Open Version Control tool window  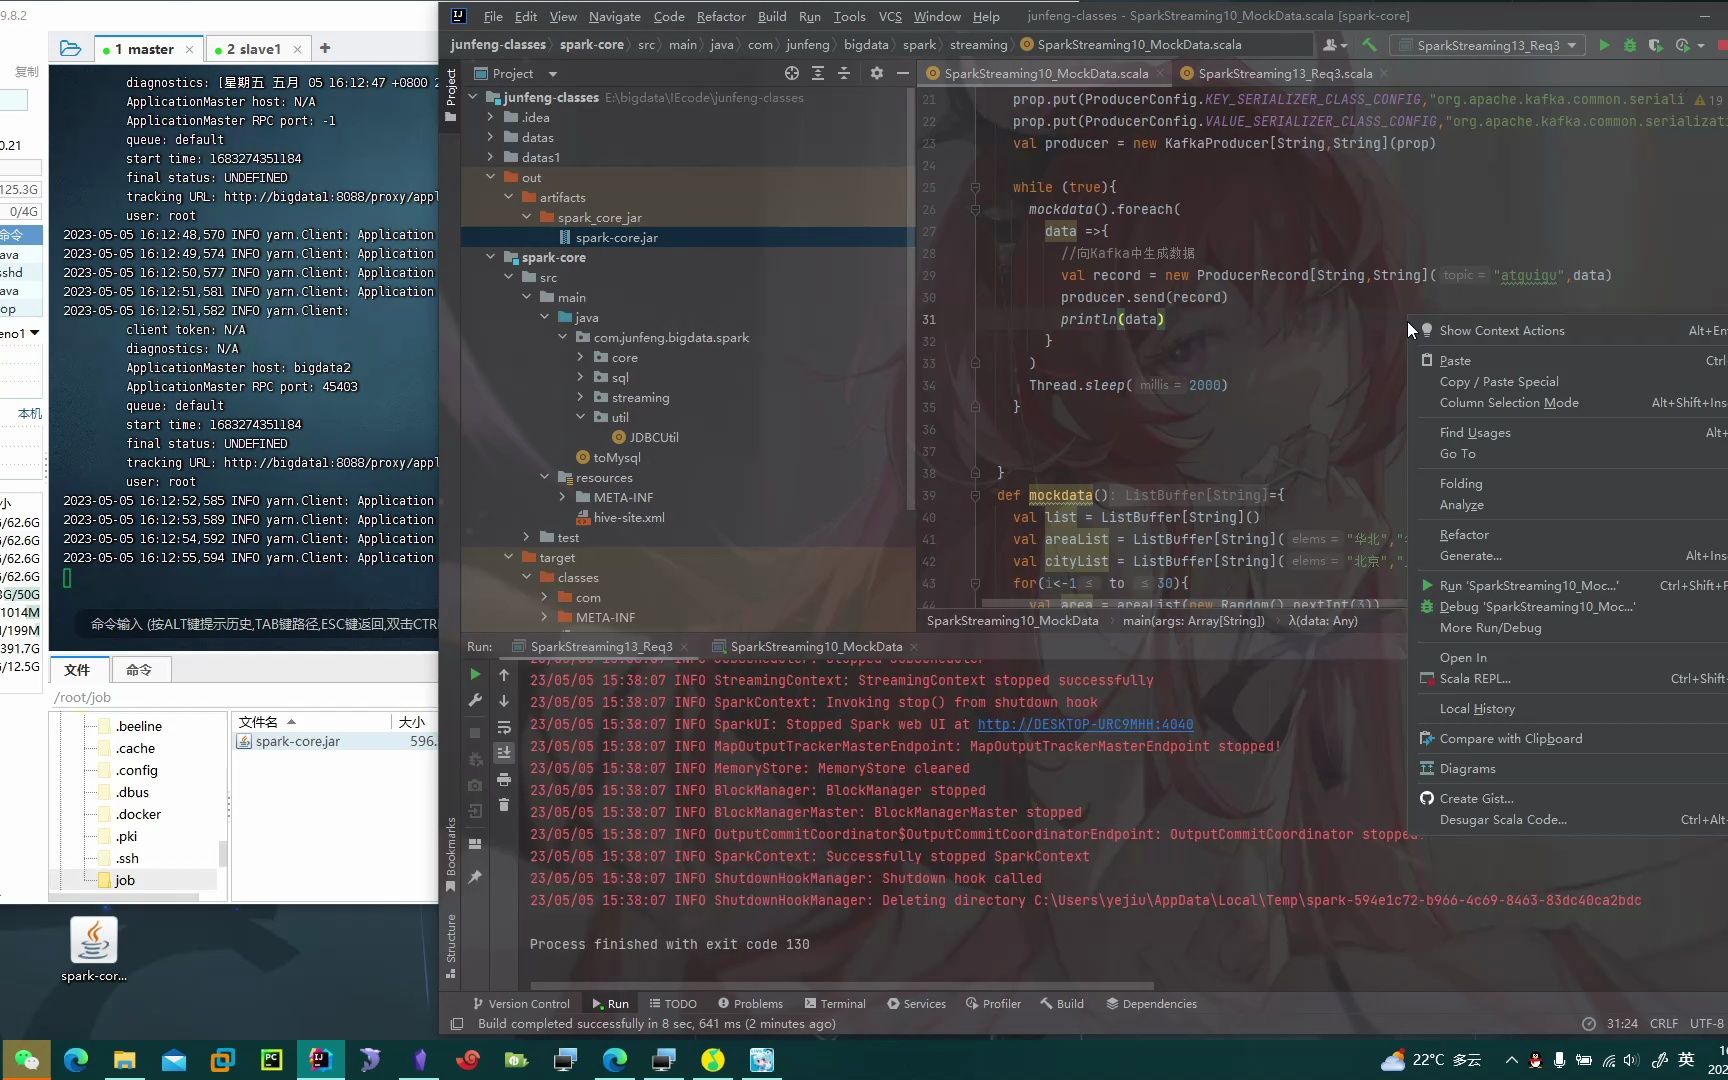tap(521, 1003)
